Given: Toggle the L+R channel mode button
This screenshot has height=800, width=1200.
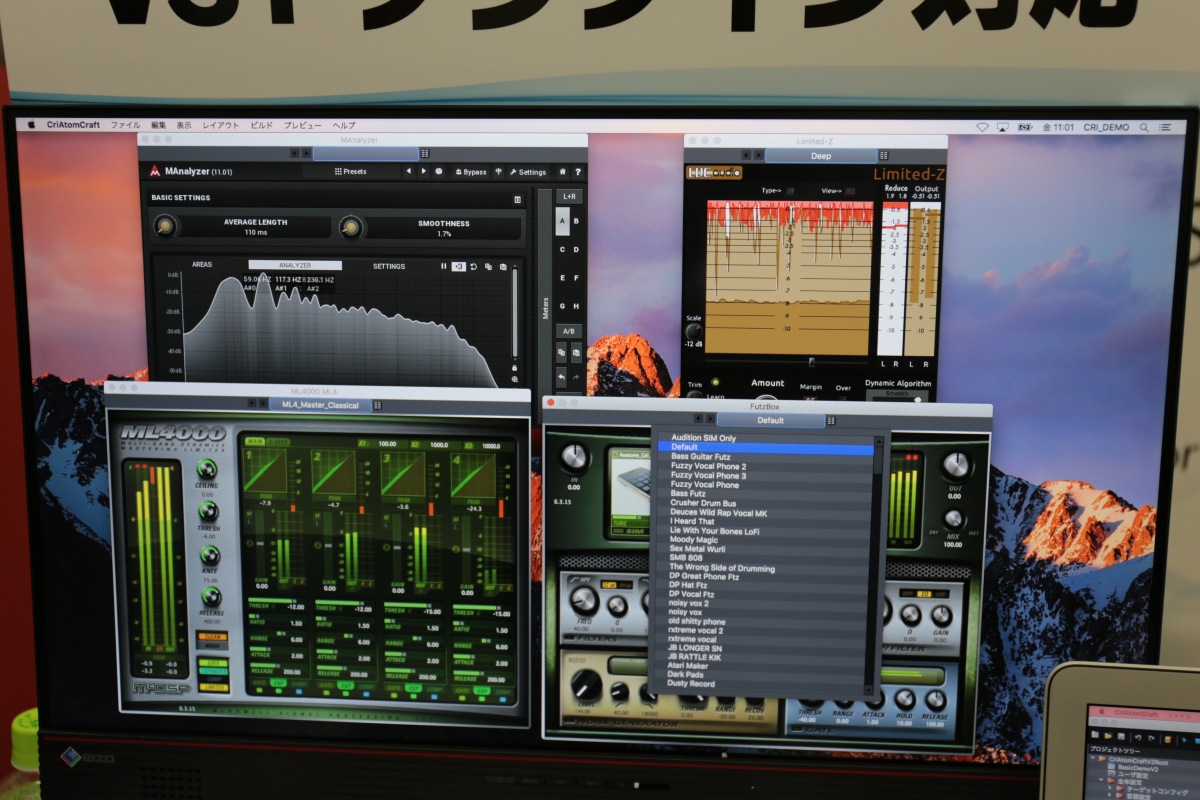Looking at the screenshot, I should 568,197.
